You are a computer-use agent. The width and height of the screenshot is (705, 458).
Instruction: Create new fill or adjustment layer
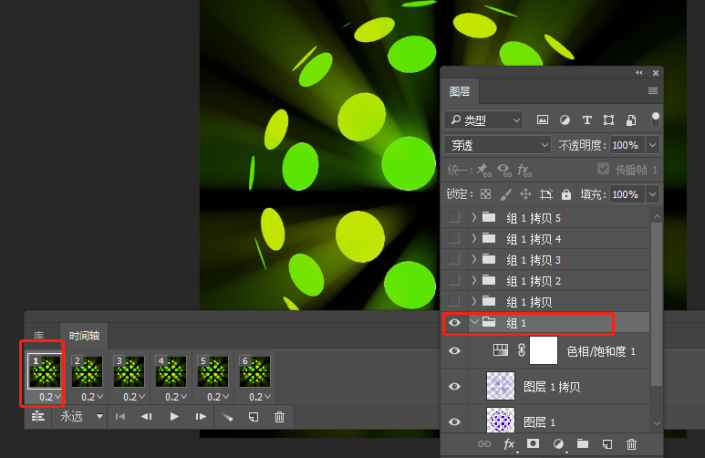point(558,443)
